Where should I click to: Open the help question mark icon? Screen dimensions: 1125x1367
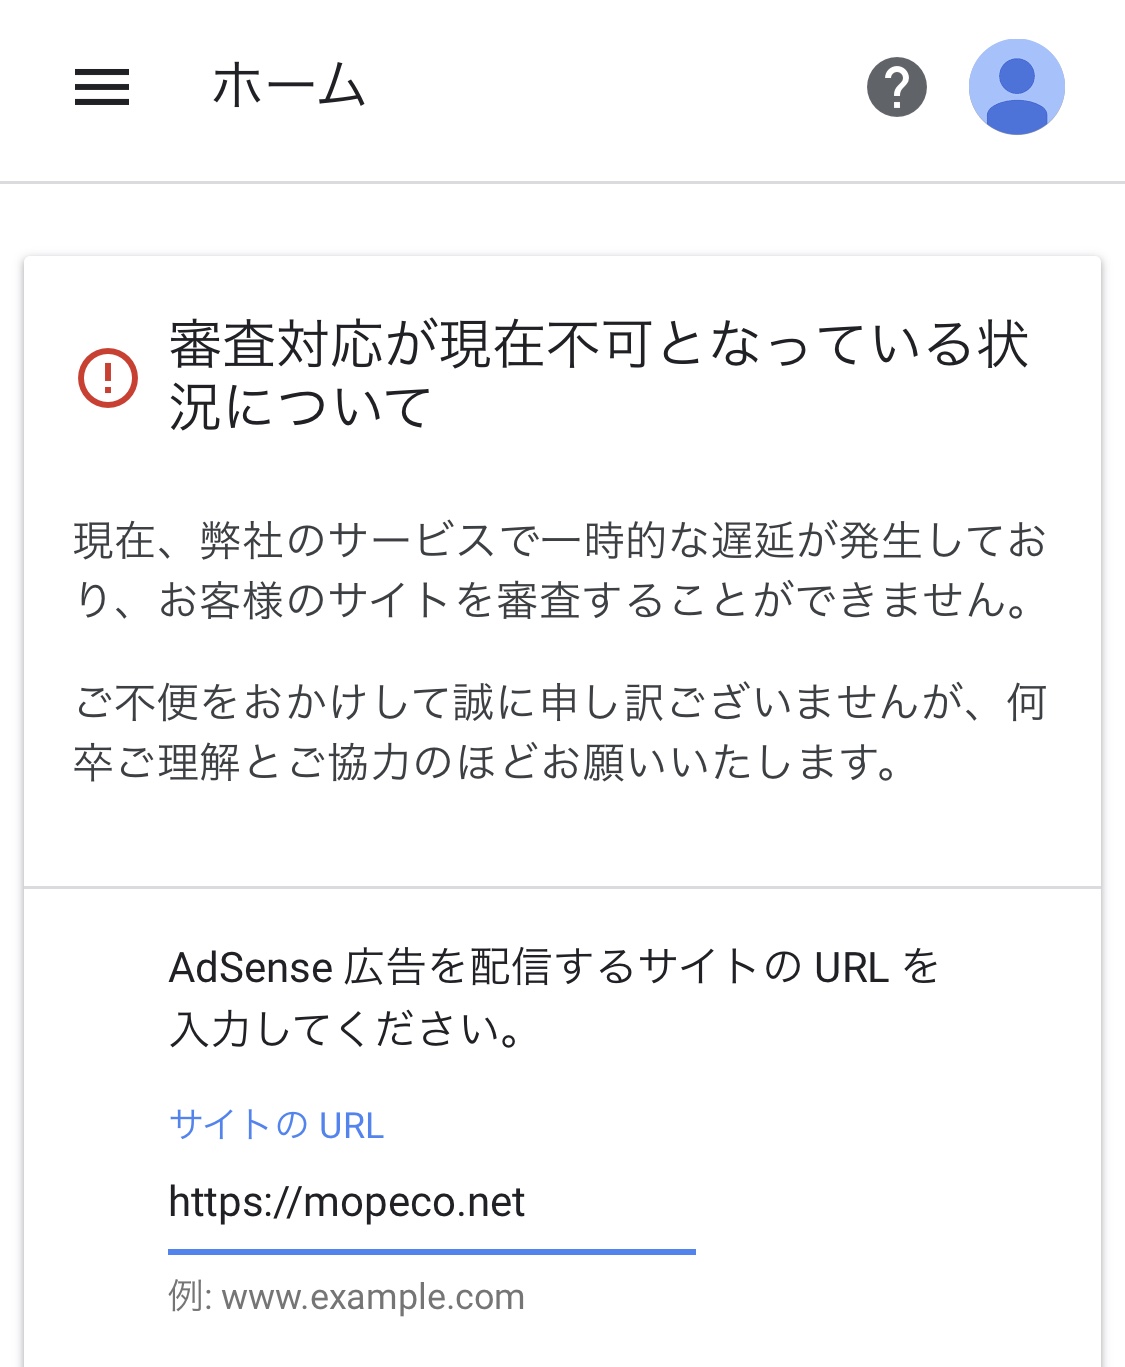click(897, 87)
